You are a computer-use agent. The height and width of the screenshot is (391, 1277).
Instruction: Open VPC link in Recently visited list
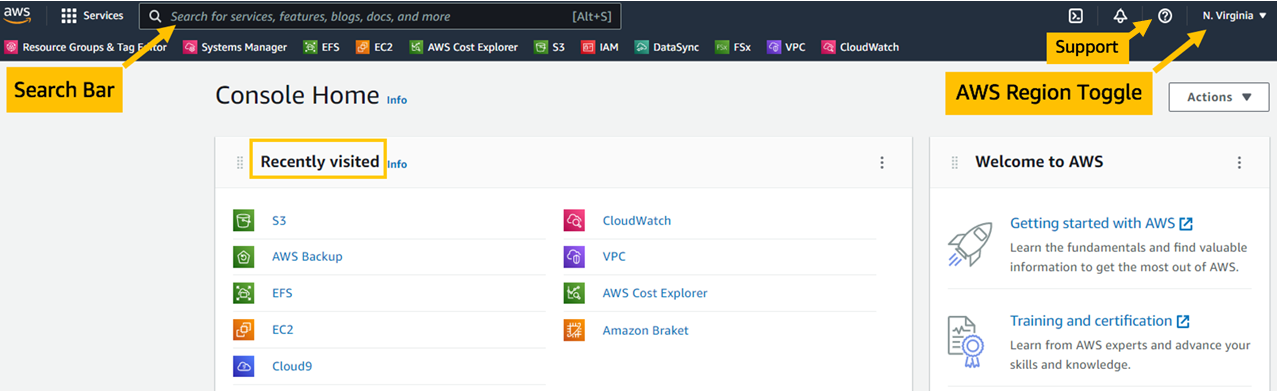(x=614, y=257)
